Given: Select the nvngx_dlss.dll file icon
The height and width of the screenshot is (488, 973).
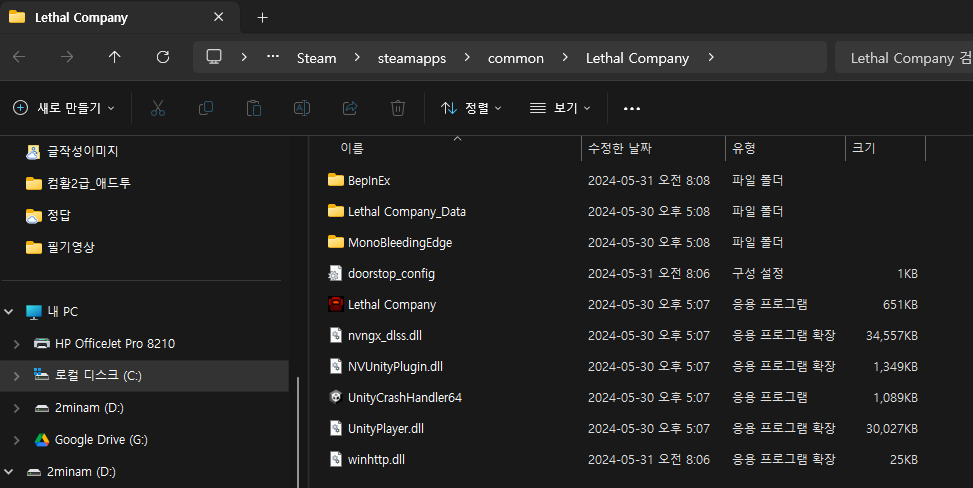Looking at the screenshot, I should point(336,335).
